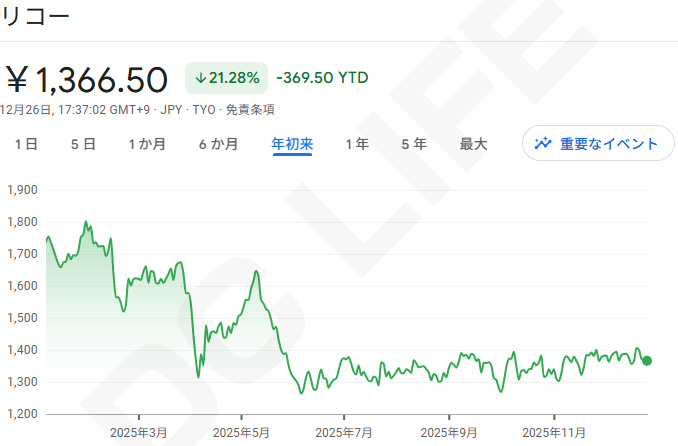Image resolution: width=678 pixels, height=446 pixels.
Task: Click the 2025年7月 axis label
Action: tap(344, 433)
